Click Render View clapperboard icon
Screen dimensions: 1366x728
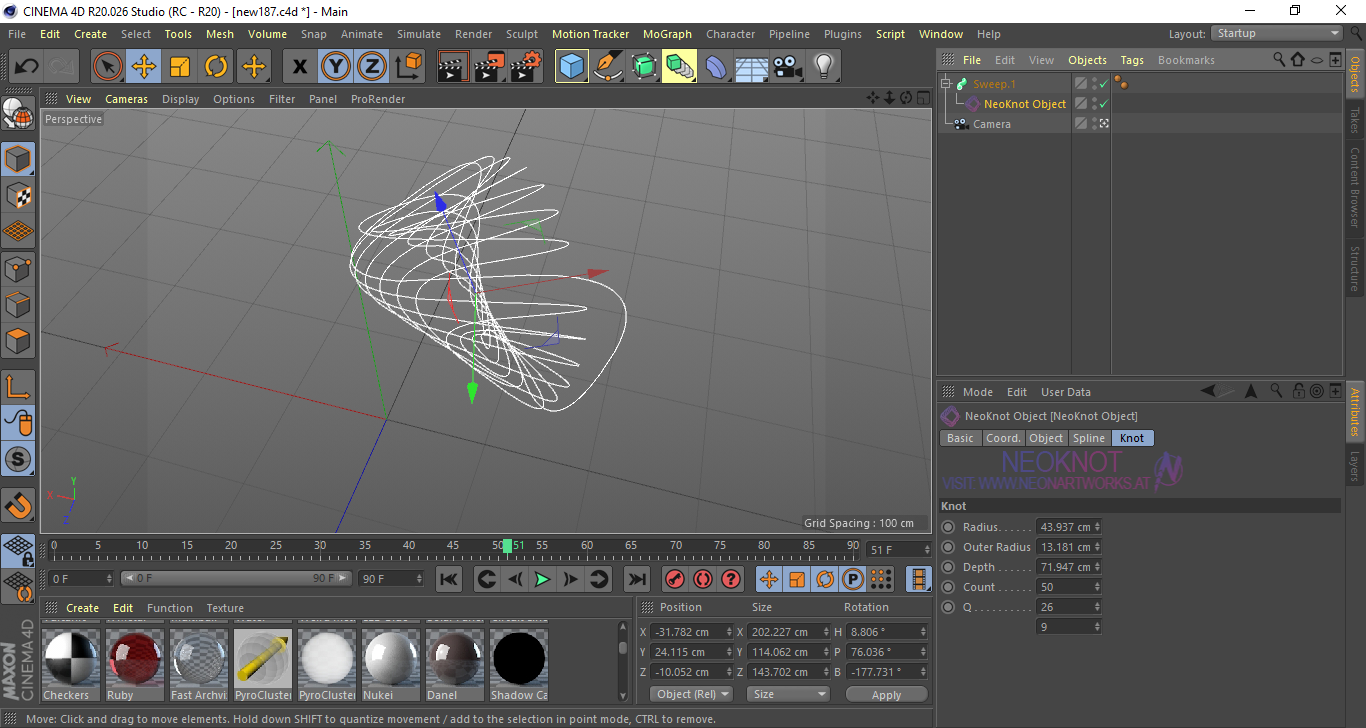(x=453, y=67)
